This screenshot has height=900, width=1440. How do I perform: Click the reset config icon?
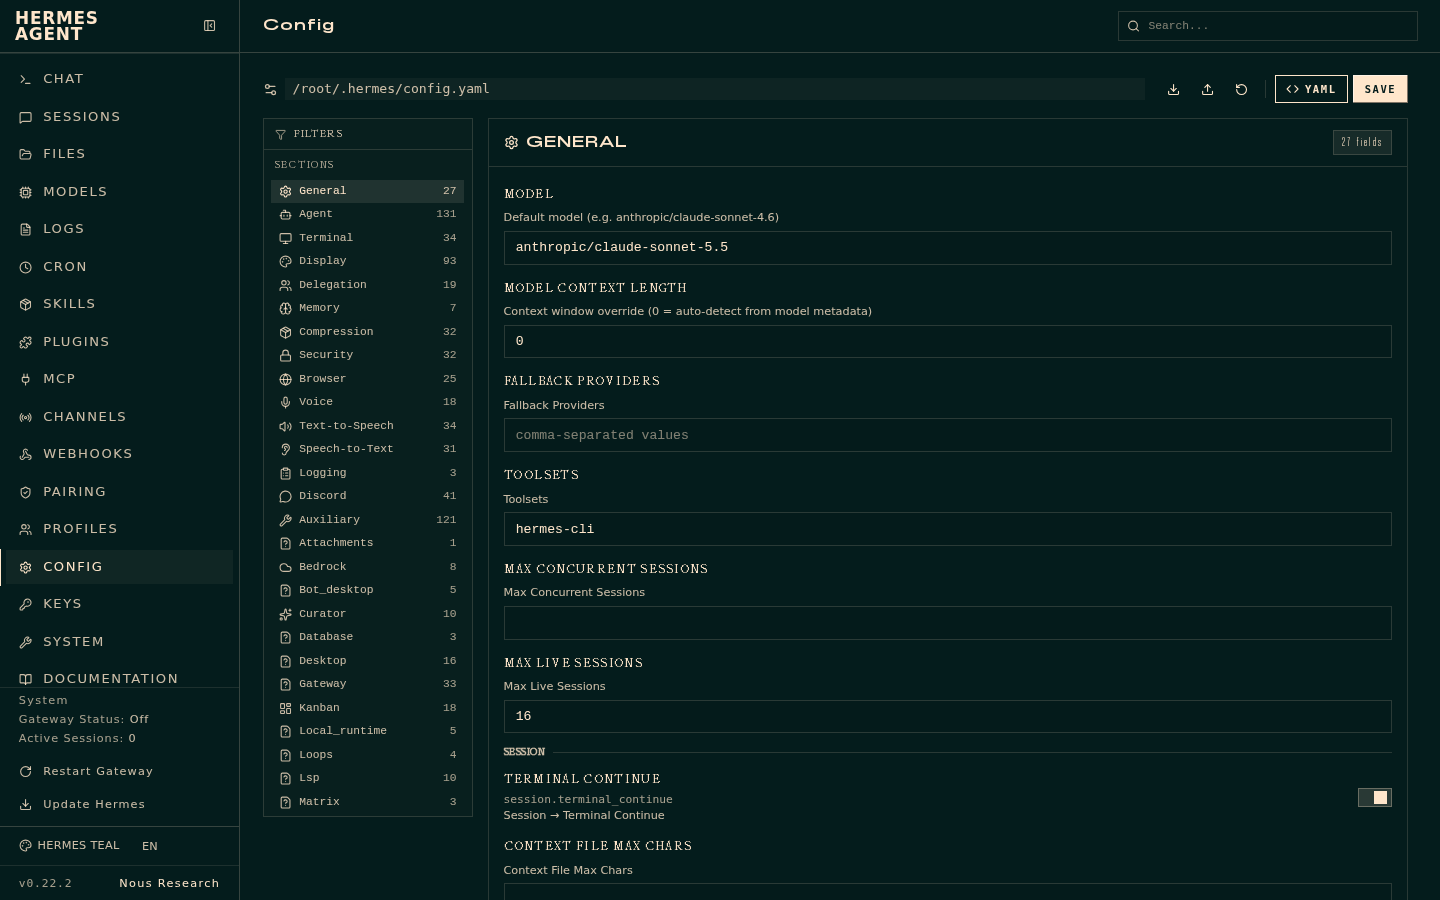(x=1242, y=89)
